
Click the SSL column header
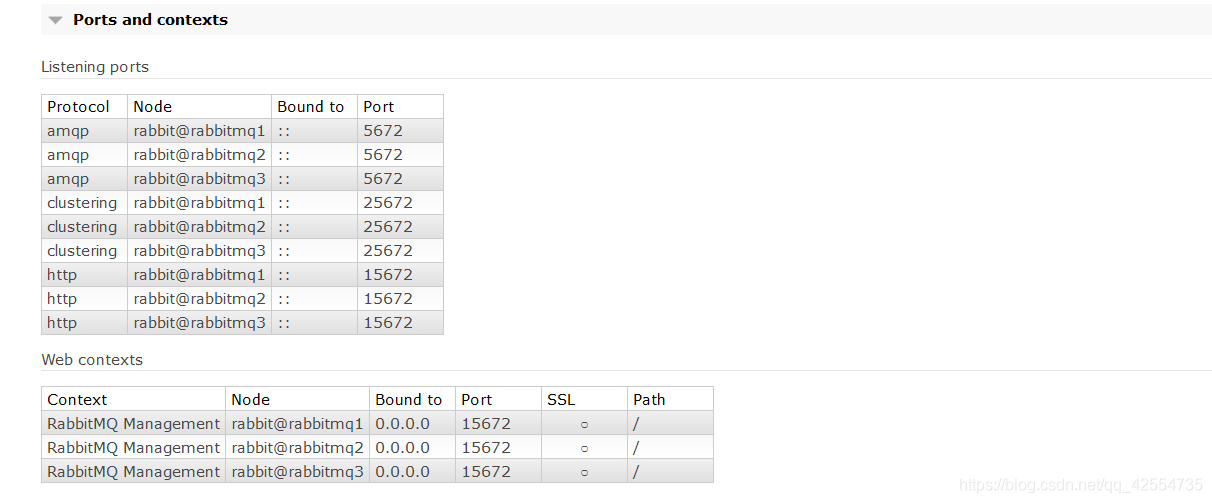[x=561, y=400]
